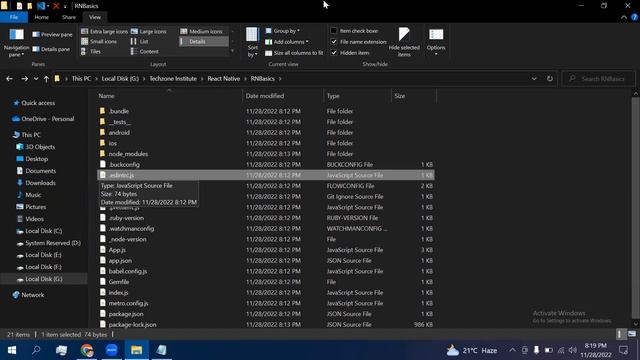The height and width of the screenshot is (360, 640).
Task: Open Network in the sidebar
Action: point(29,295)
